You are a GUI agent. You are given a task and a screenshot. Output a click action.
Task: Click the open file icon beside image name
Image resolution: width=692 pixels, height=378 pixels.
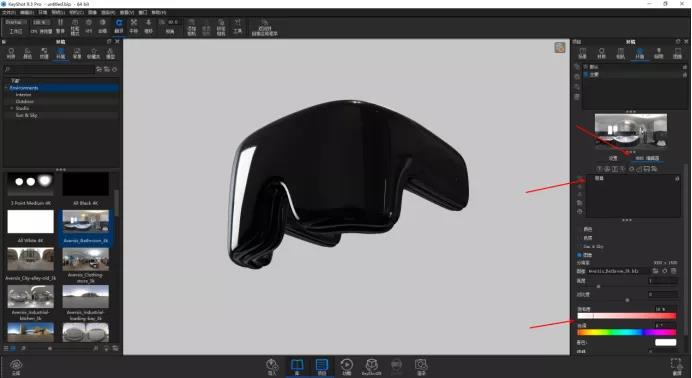point(655,271)
